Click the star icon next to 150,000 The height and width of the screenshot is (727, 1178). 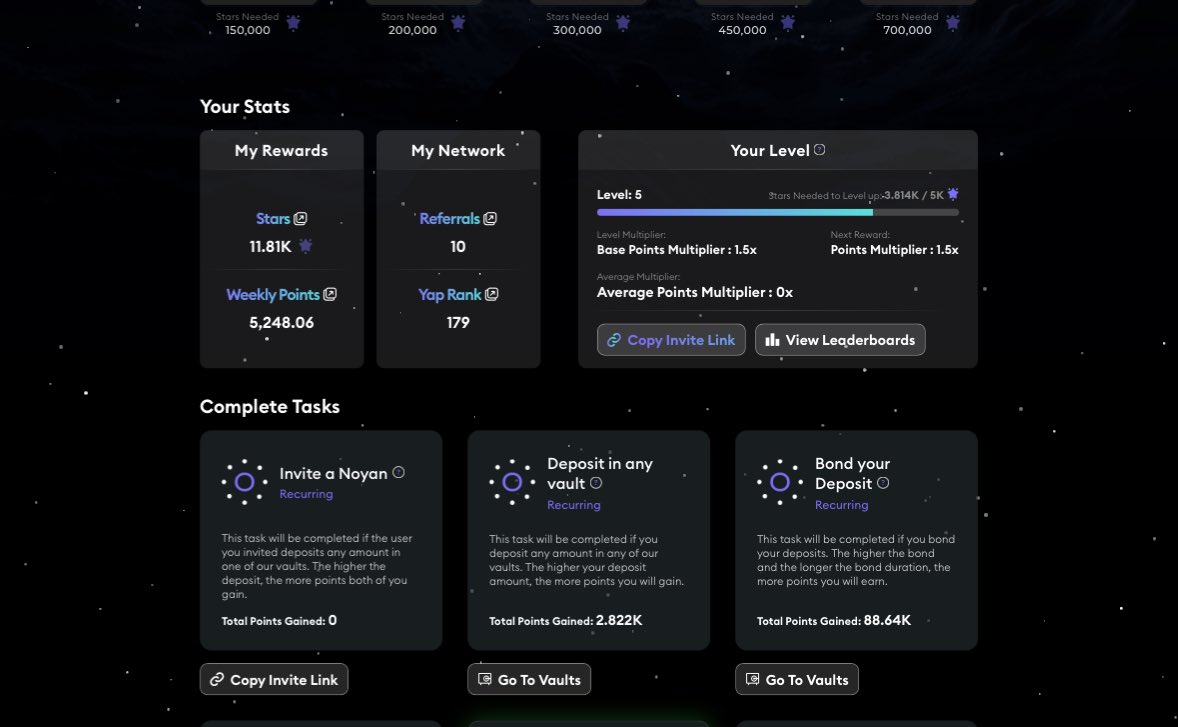click(x=293, y=23)
